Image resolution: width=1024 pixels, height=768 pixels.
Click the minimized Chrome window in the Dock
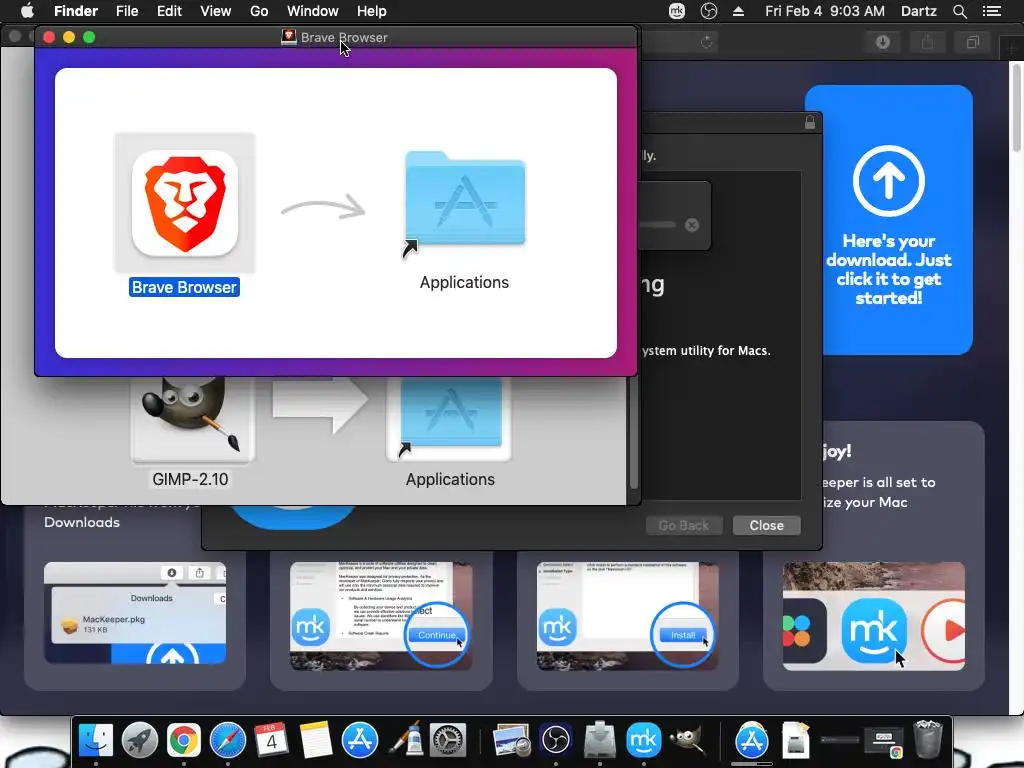pos(884,743)
